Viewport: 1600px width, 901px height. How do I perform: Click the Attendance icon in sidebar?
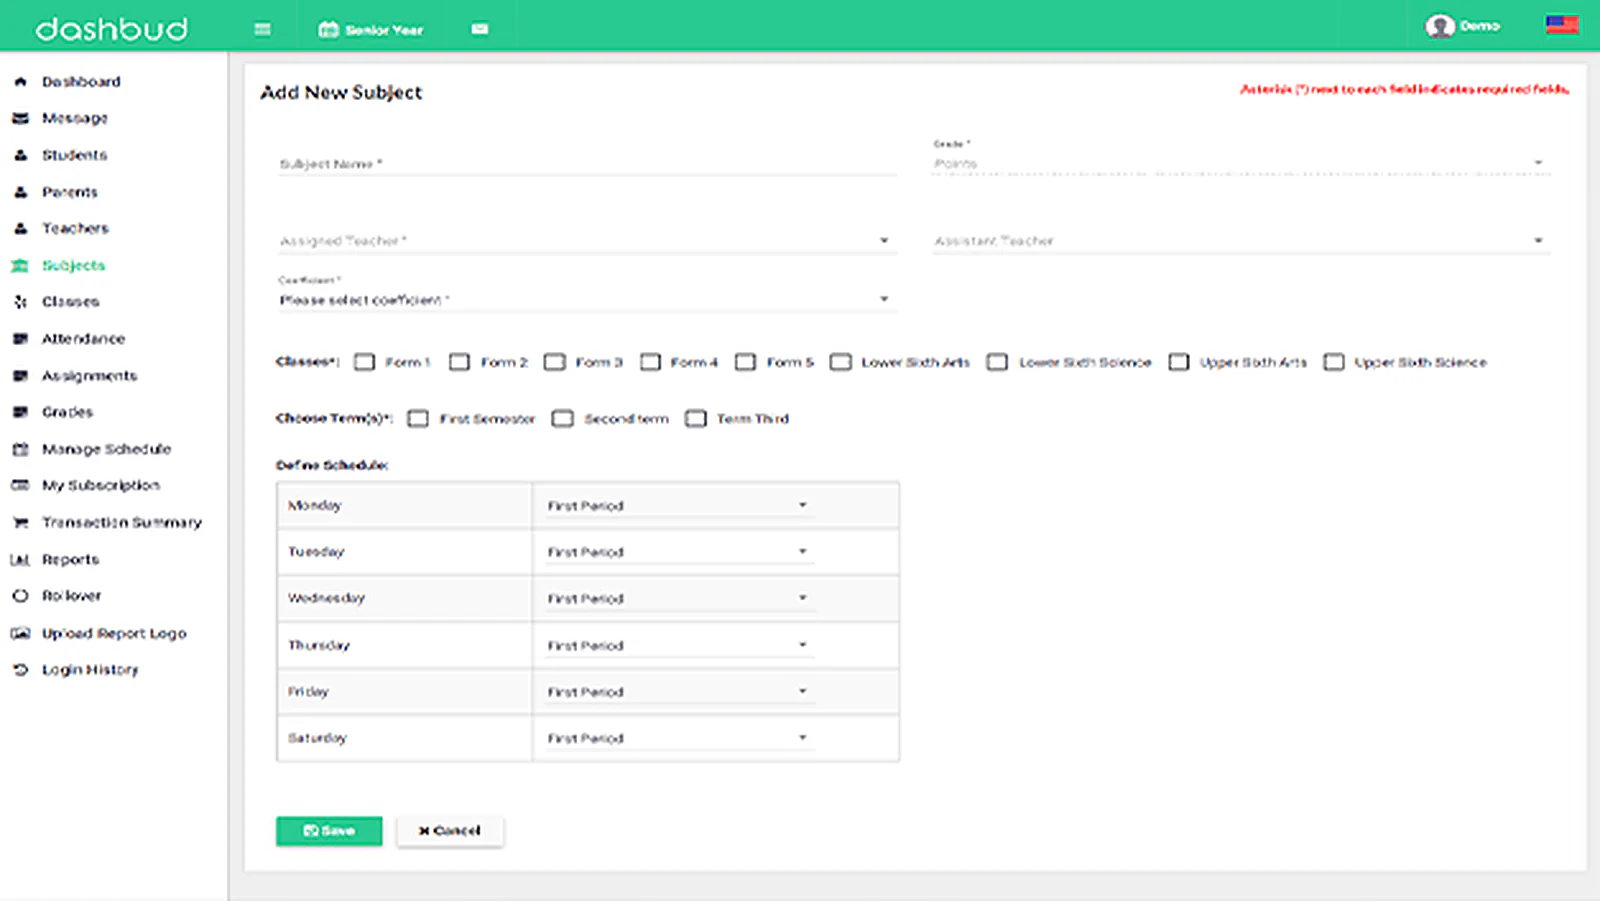point(20,339)
